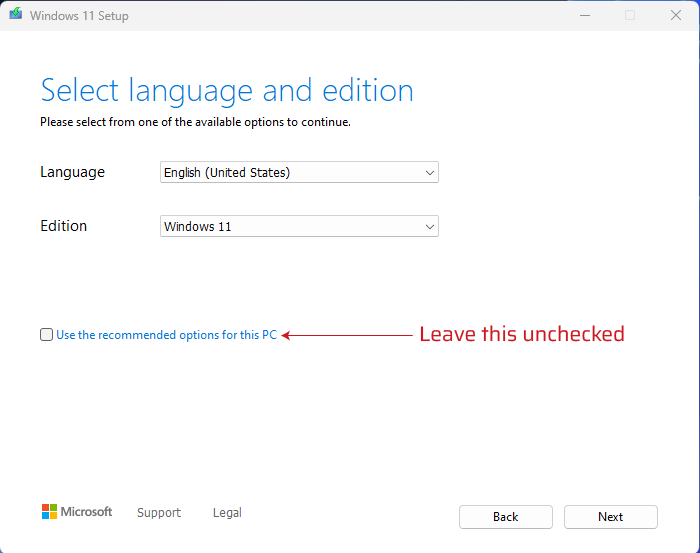Click the 'Please select from one' instruction text
Viewport: 700px width, 553px height.
coord(195,122)
